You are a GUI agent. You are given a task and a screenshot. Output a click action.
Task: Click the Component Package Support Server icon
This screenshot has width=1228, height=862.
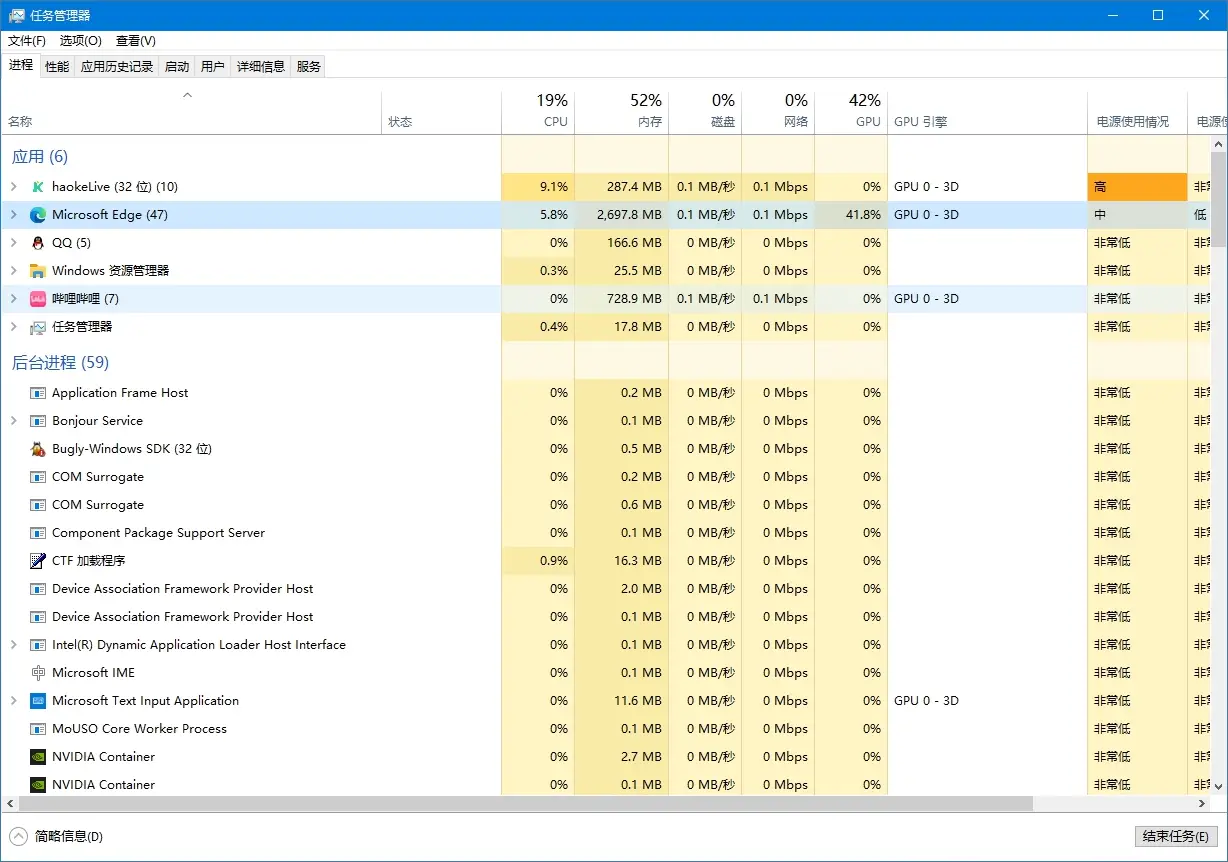pos(38,533)
